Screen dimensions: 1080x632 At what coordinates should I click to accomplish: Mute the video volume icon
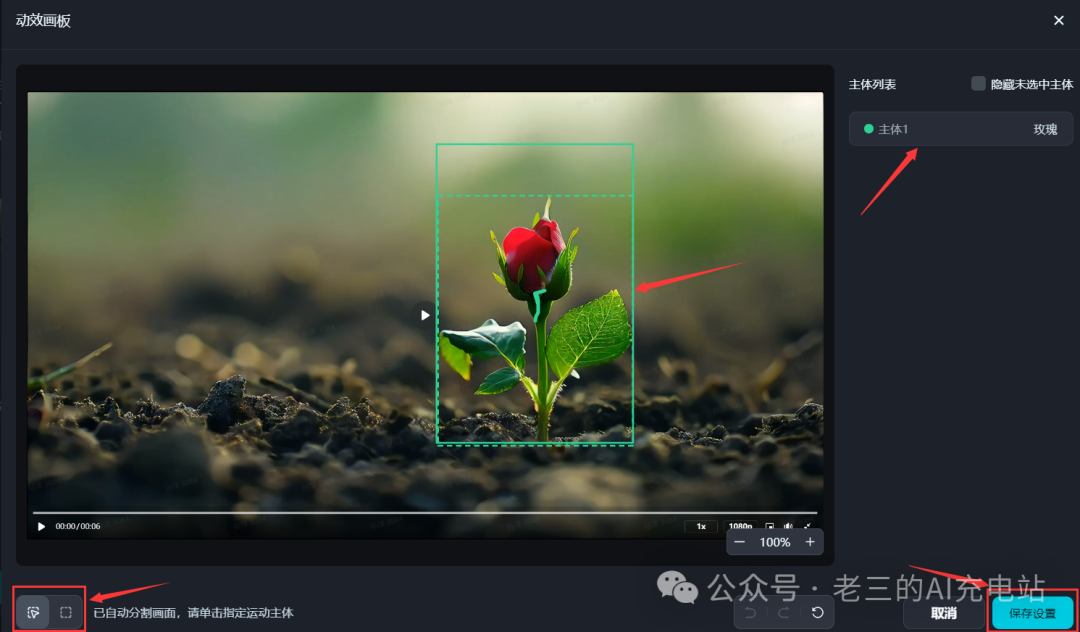tap(788, 526)
